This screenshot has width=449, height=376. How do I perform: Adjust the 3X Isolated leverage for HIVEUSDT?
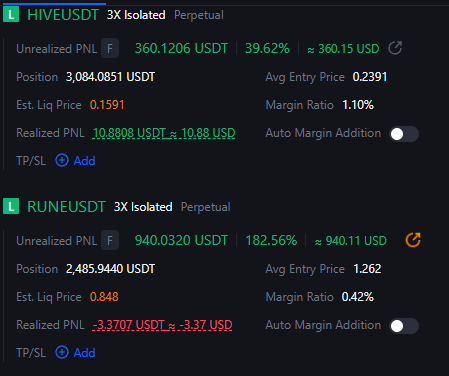click(x=136, y=15)
